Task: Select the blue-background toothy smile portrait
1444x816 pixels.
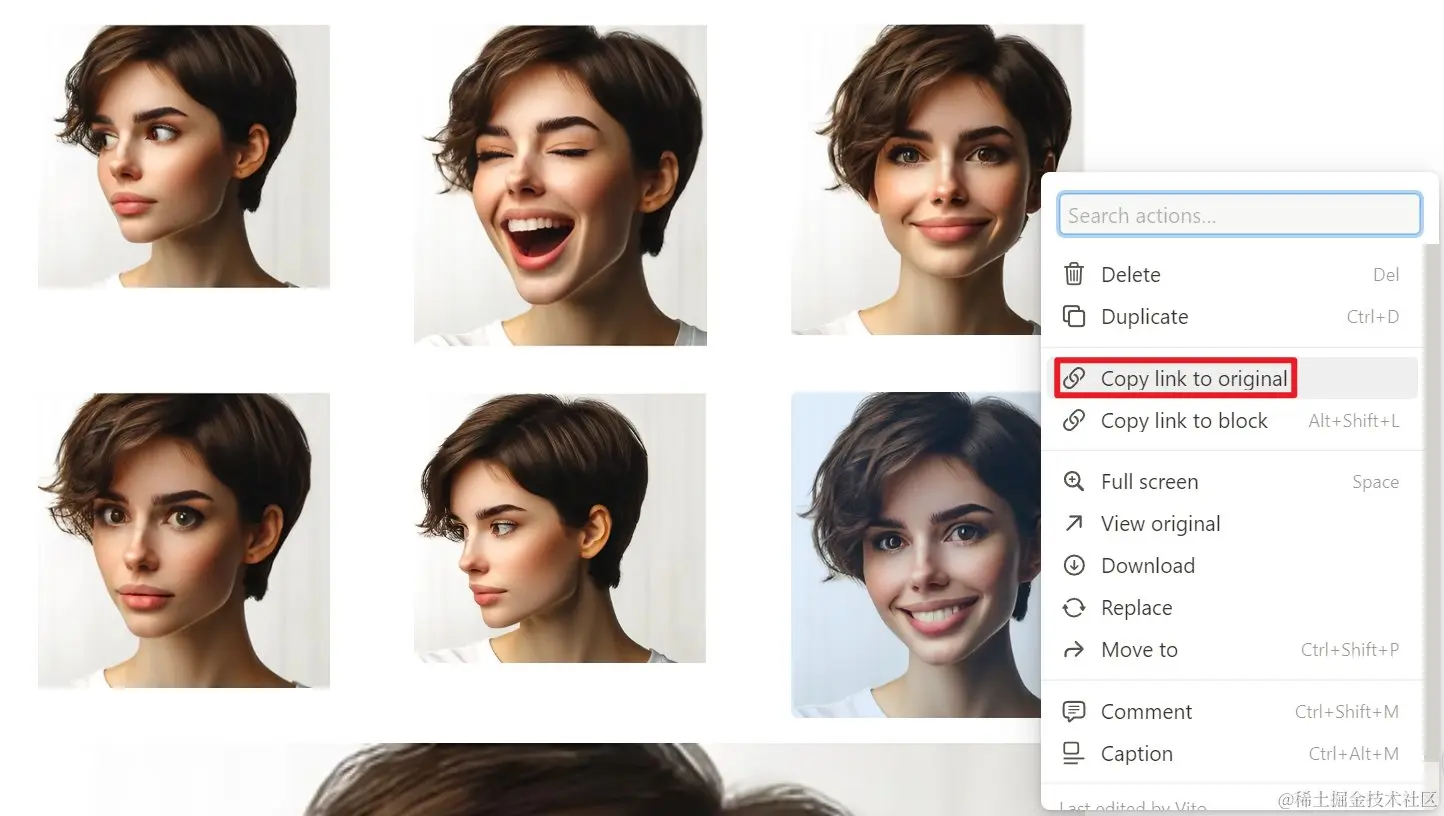Action: [x=915, y=555]
